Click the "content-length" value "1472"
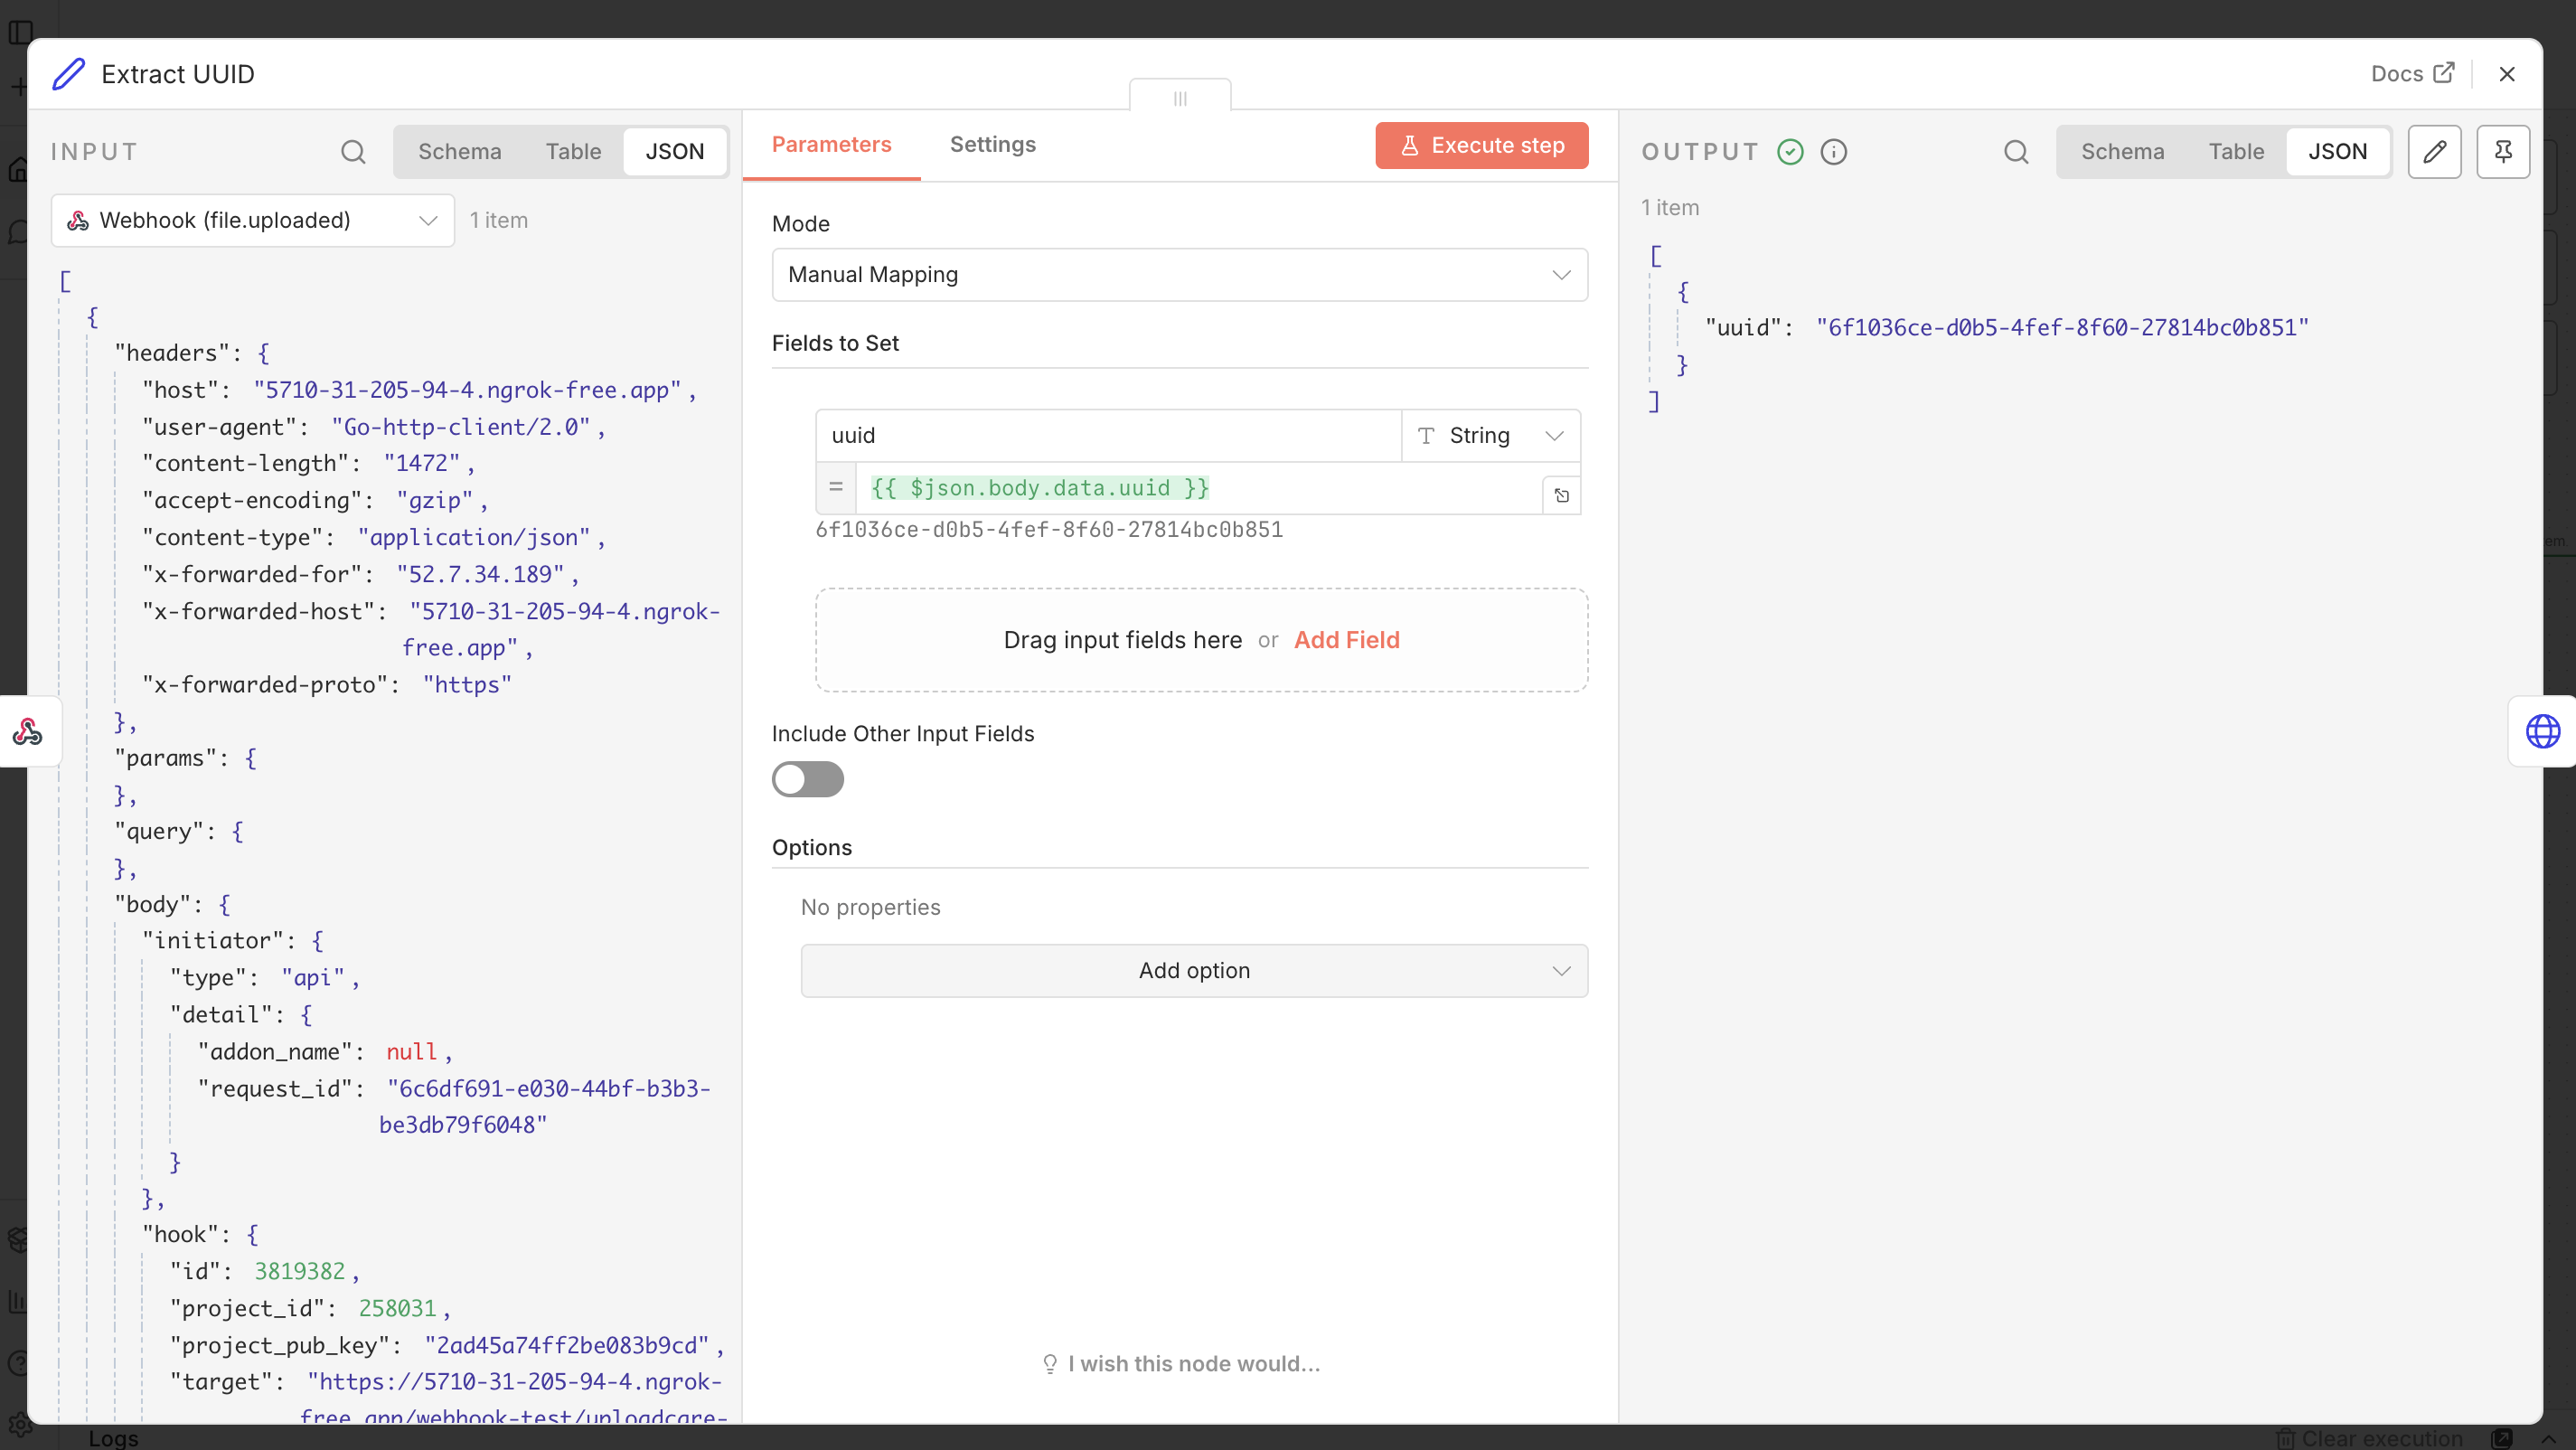2576x1450 pixels. coord(422,464)
